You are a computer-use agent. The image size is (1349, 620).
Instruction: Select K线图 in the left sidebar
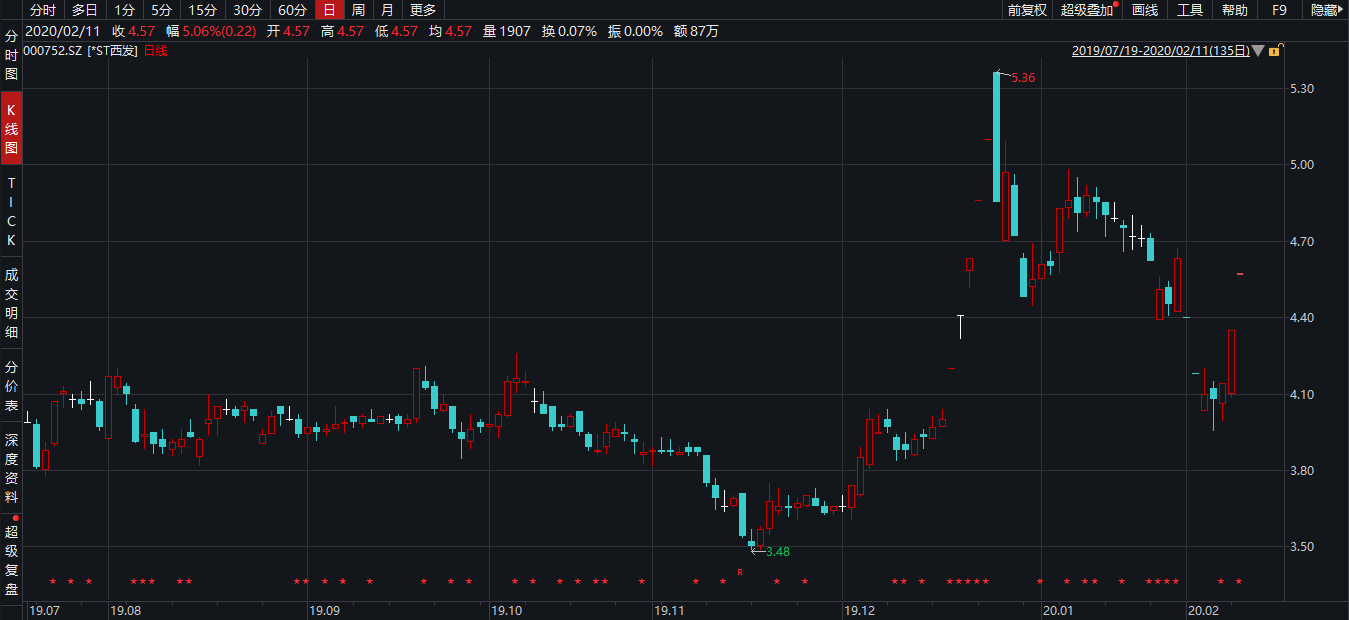[x=12, y=130]
